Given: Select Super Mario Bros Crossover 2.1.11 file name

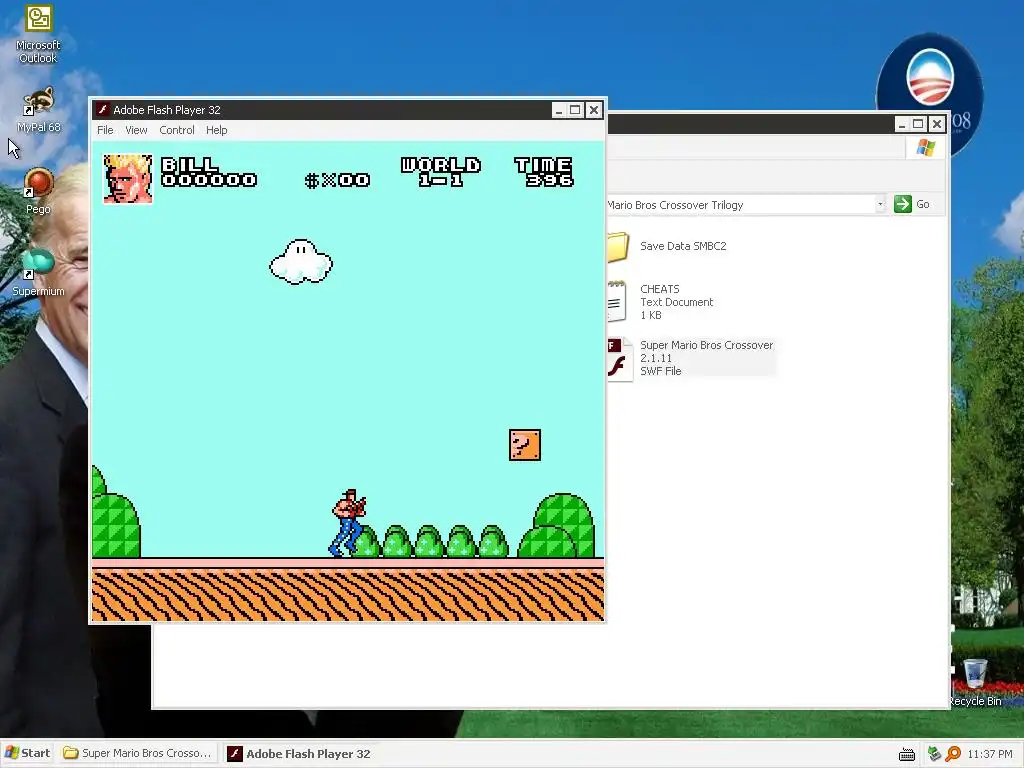Looking at the screenshot, I should click(707, 351).
